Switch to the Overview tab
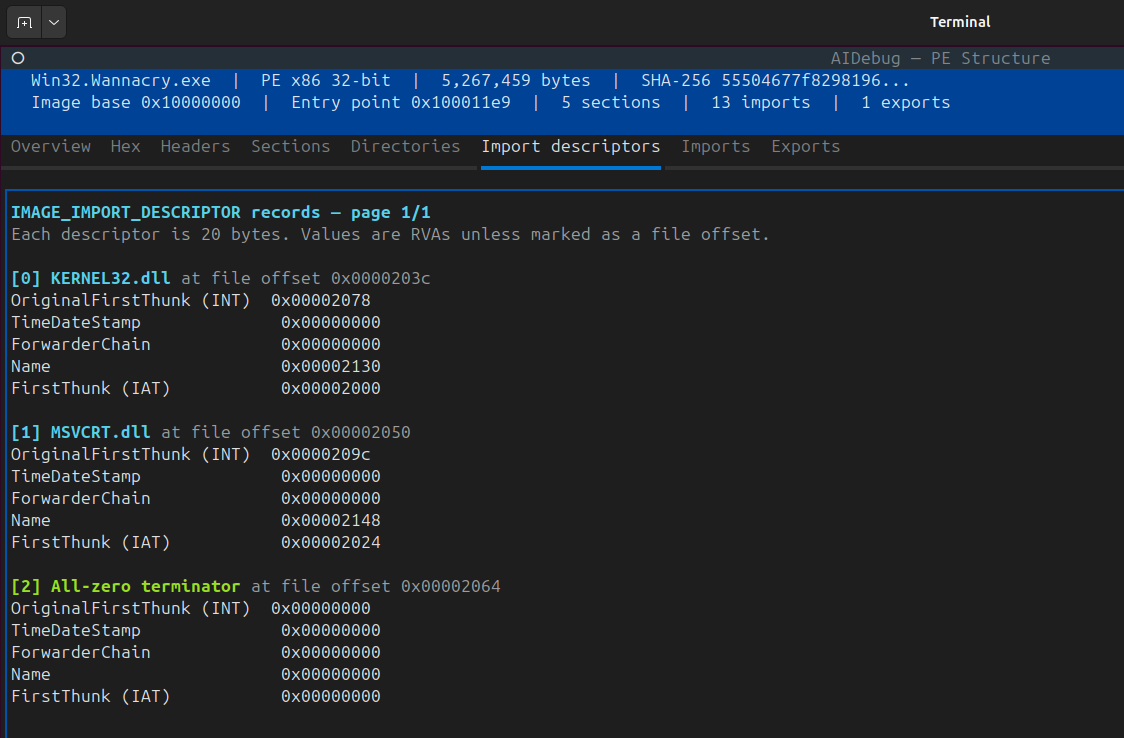This screenshot has width=1124, height=738. click(x=51, y=146)
